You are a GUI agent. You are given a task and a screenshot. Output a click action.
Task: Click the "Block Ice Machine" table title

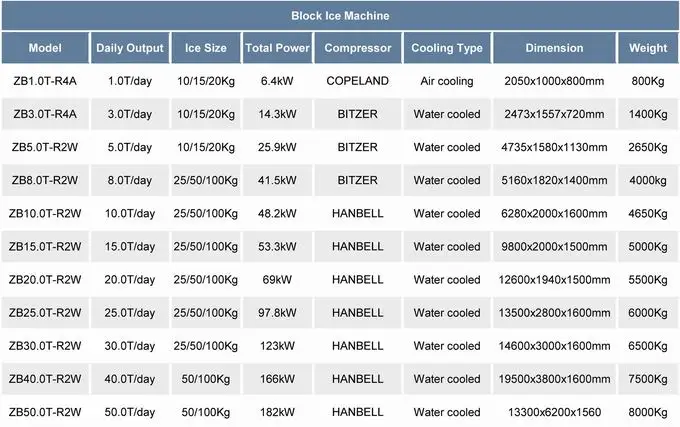click(x=340, y=16)
